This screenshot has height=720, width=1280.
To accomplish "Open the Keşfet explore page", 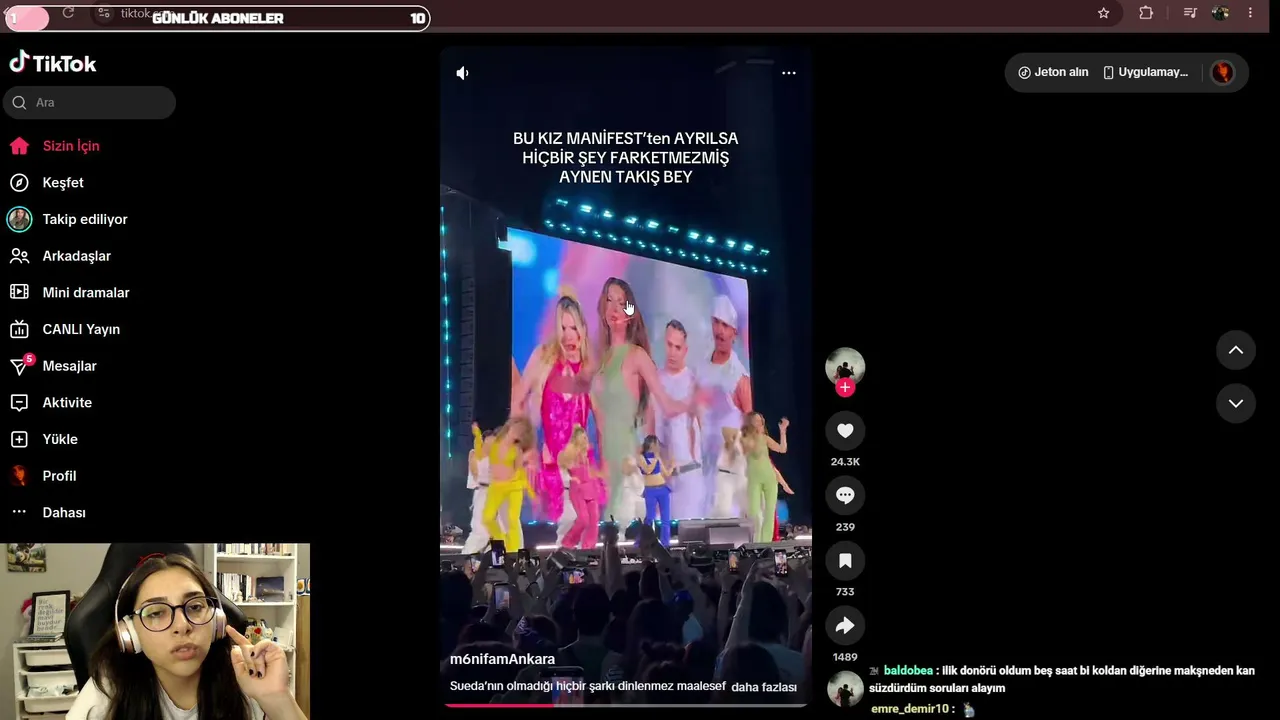I will tap(62, 183).
